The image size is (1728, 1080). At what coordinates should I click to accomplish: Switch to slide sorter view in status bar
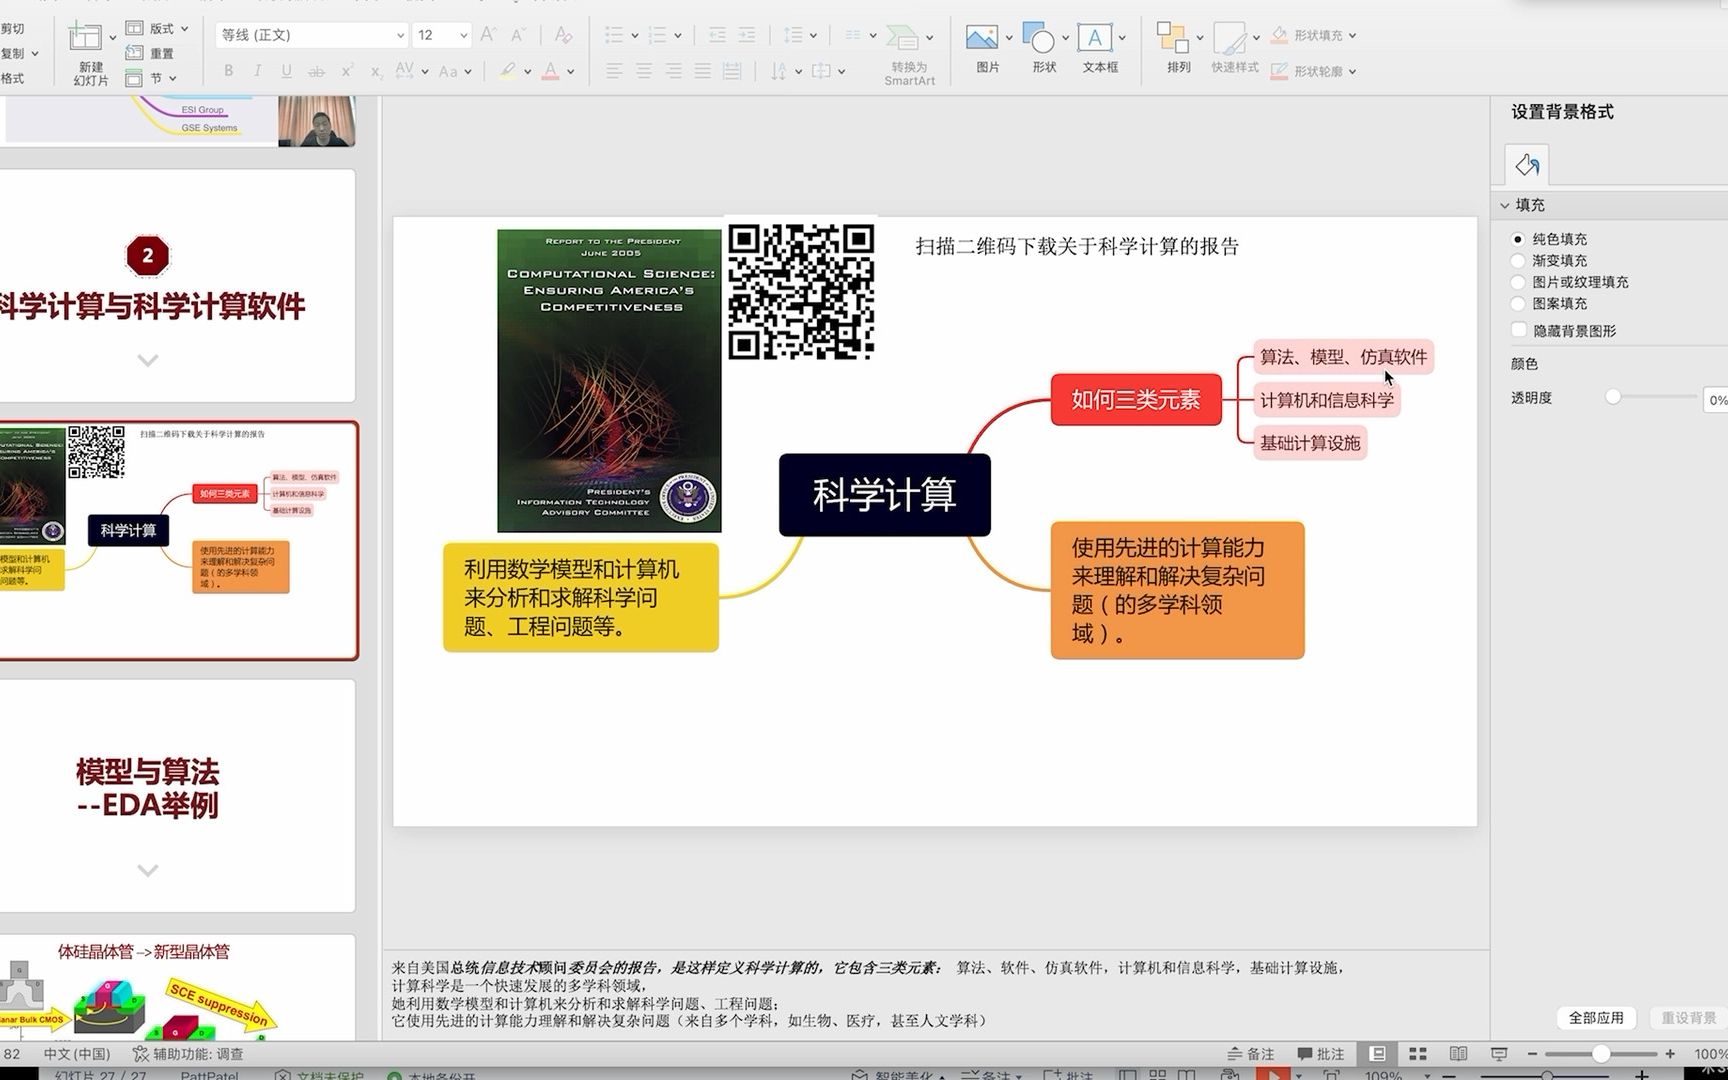click(1417, 1053)
